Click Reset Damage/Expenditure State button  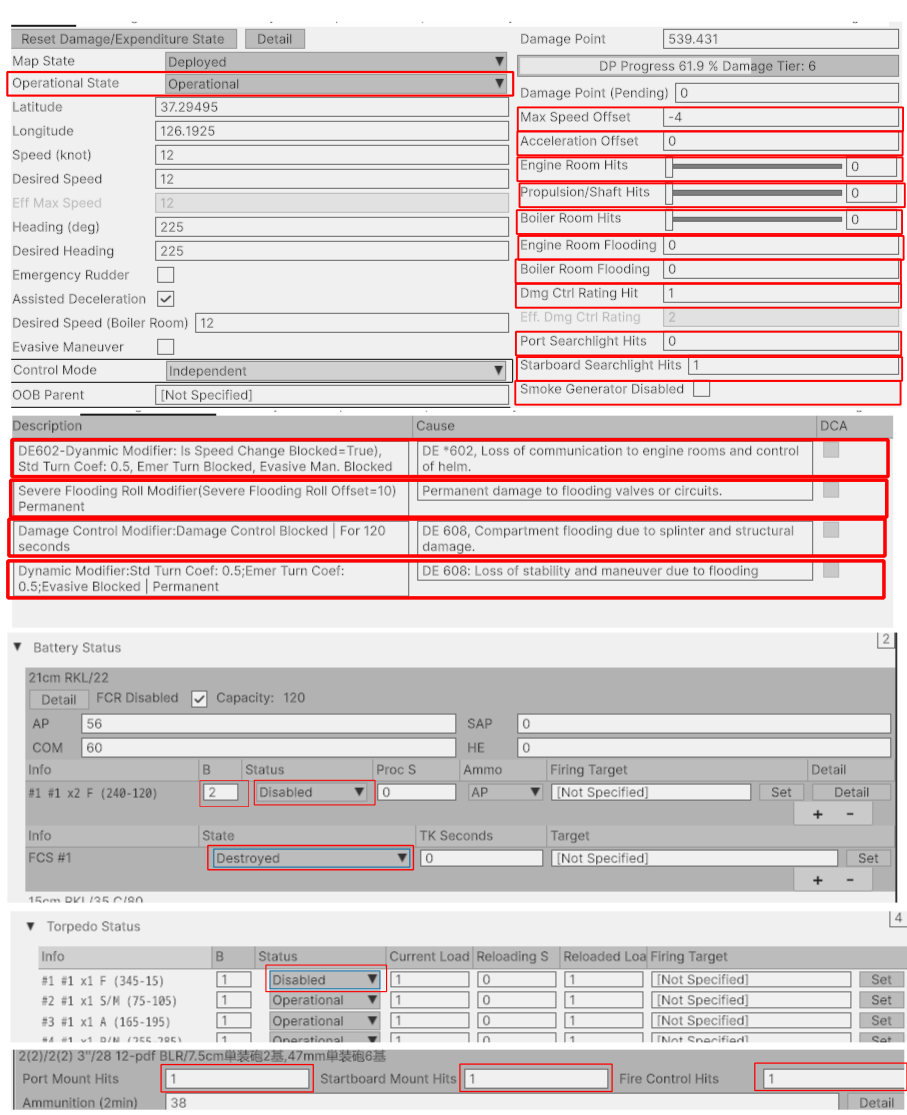(122, 39)
